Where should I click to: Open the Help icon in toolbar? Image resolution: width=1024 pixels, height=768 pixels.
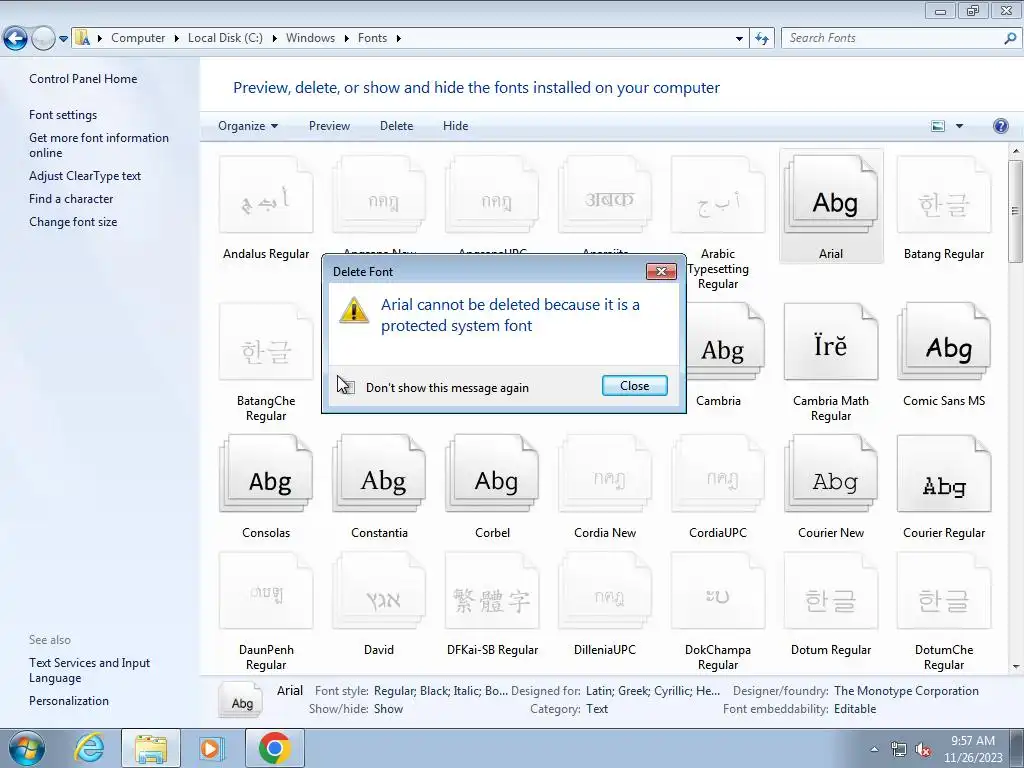pyautogui.click(x=1000, y=126)
